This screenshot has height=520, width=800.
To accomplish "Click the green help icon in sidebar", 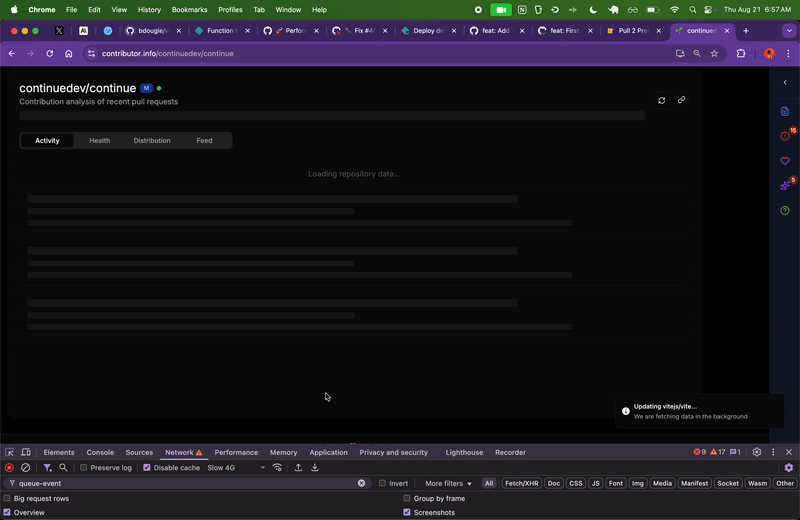I will tap(785, 211).
